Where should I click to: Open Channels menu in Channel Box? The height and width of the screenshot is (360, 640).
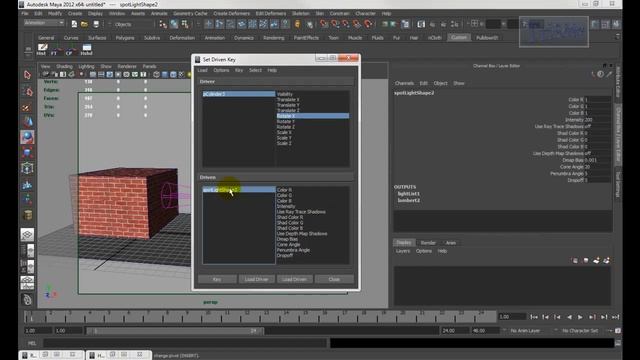(404, 83)
